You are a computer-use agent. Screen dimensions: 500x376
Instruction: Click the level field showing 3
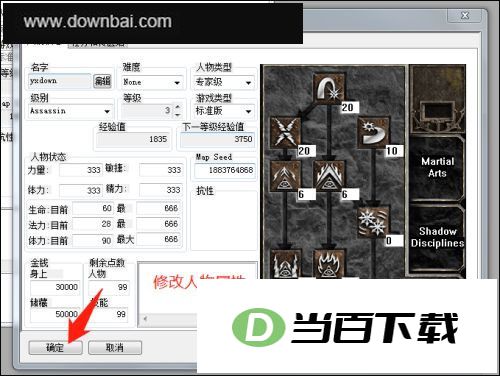147,111
